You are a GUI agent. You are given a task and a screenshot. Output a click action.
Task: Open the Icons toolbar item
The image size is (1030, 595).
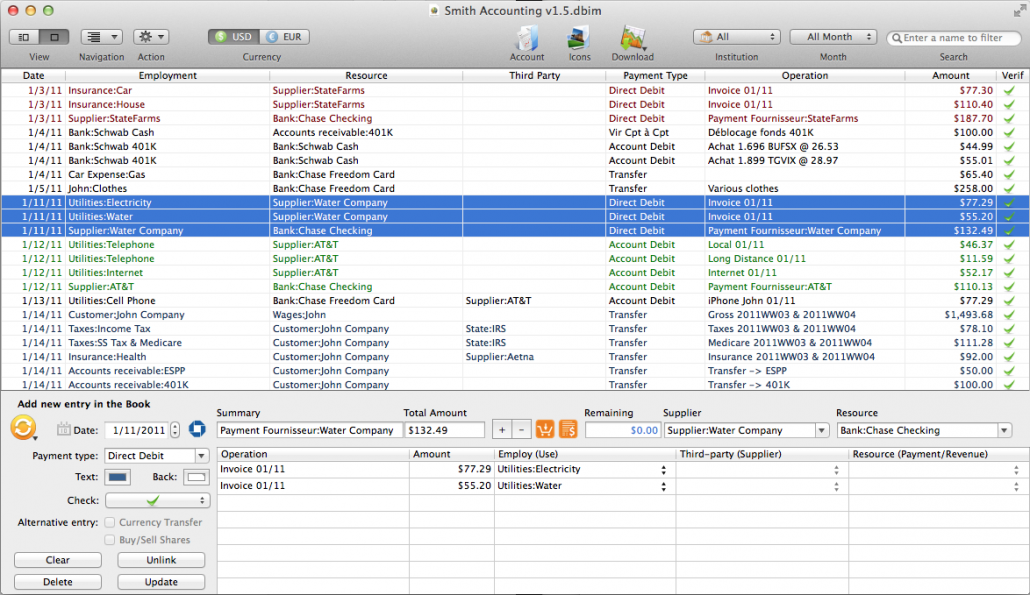click(x=579, y=39)
